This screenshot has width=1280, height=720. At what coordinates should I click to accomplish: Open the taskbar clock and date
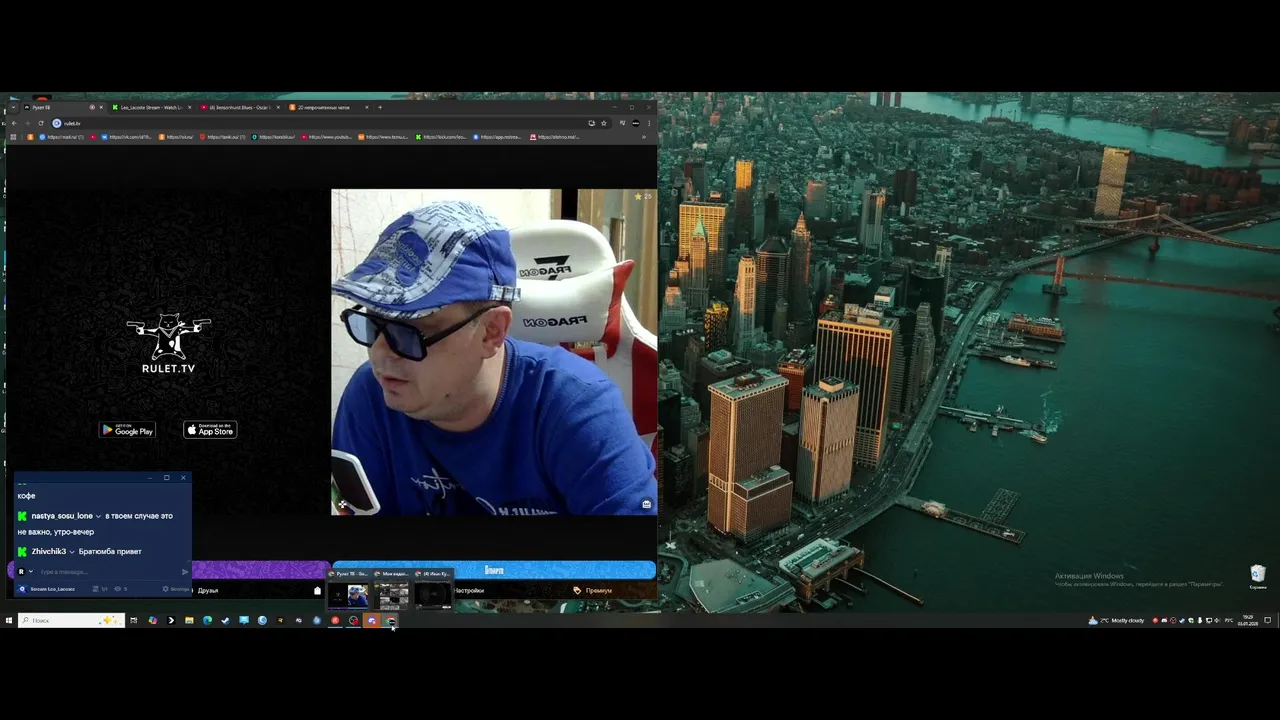click(x=1248, y=620)
